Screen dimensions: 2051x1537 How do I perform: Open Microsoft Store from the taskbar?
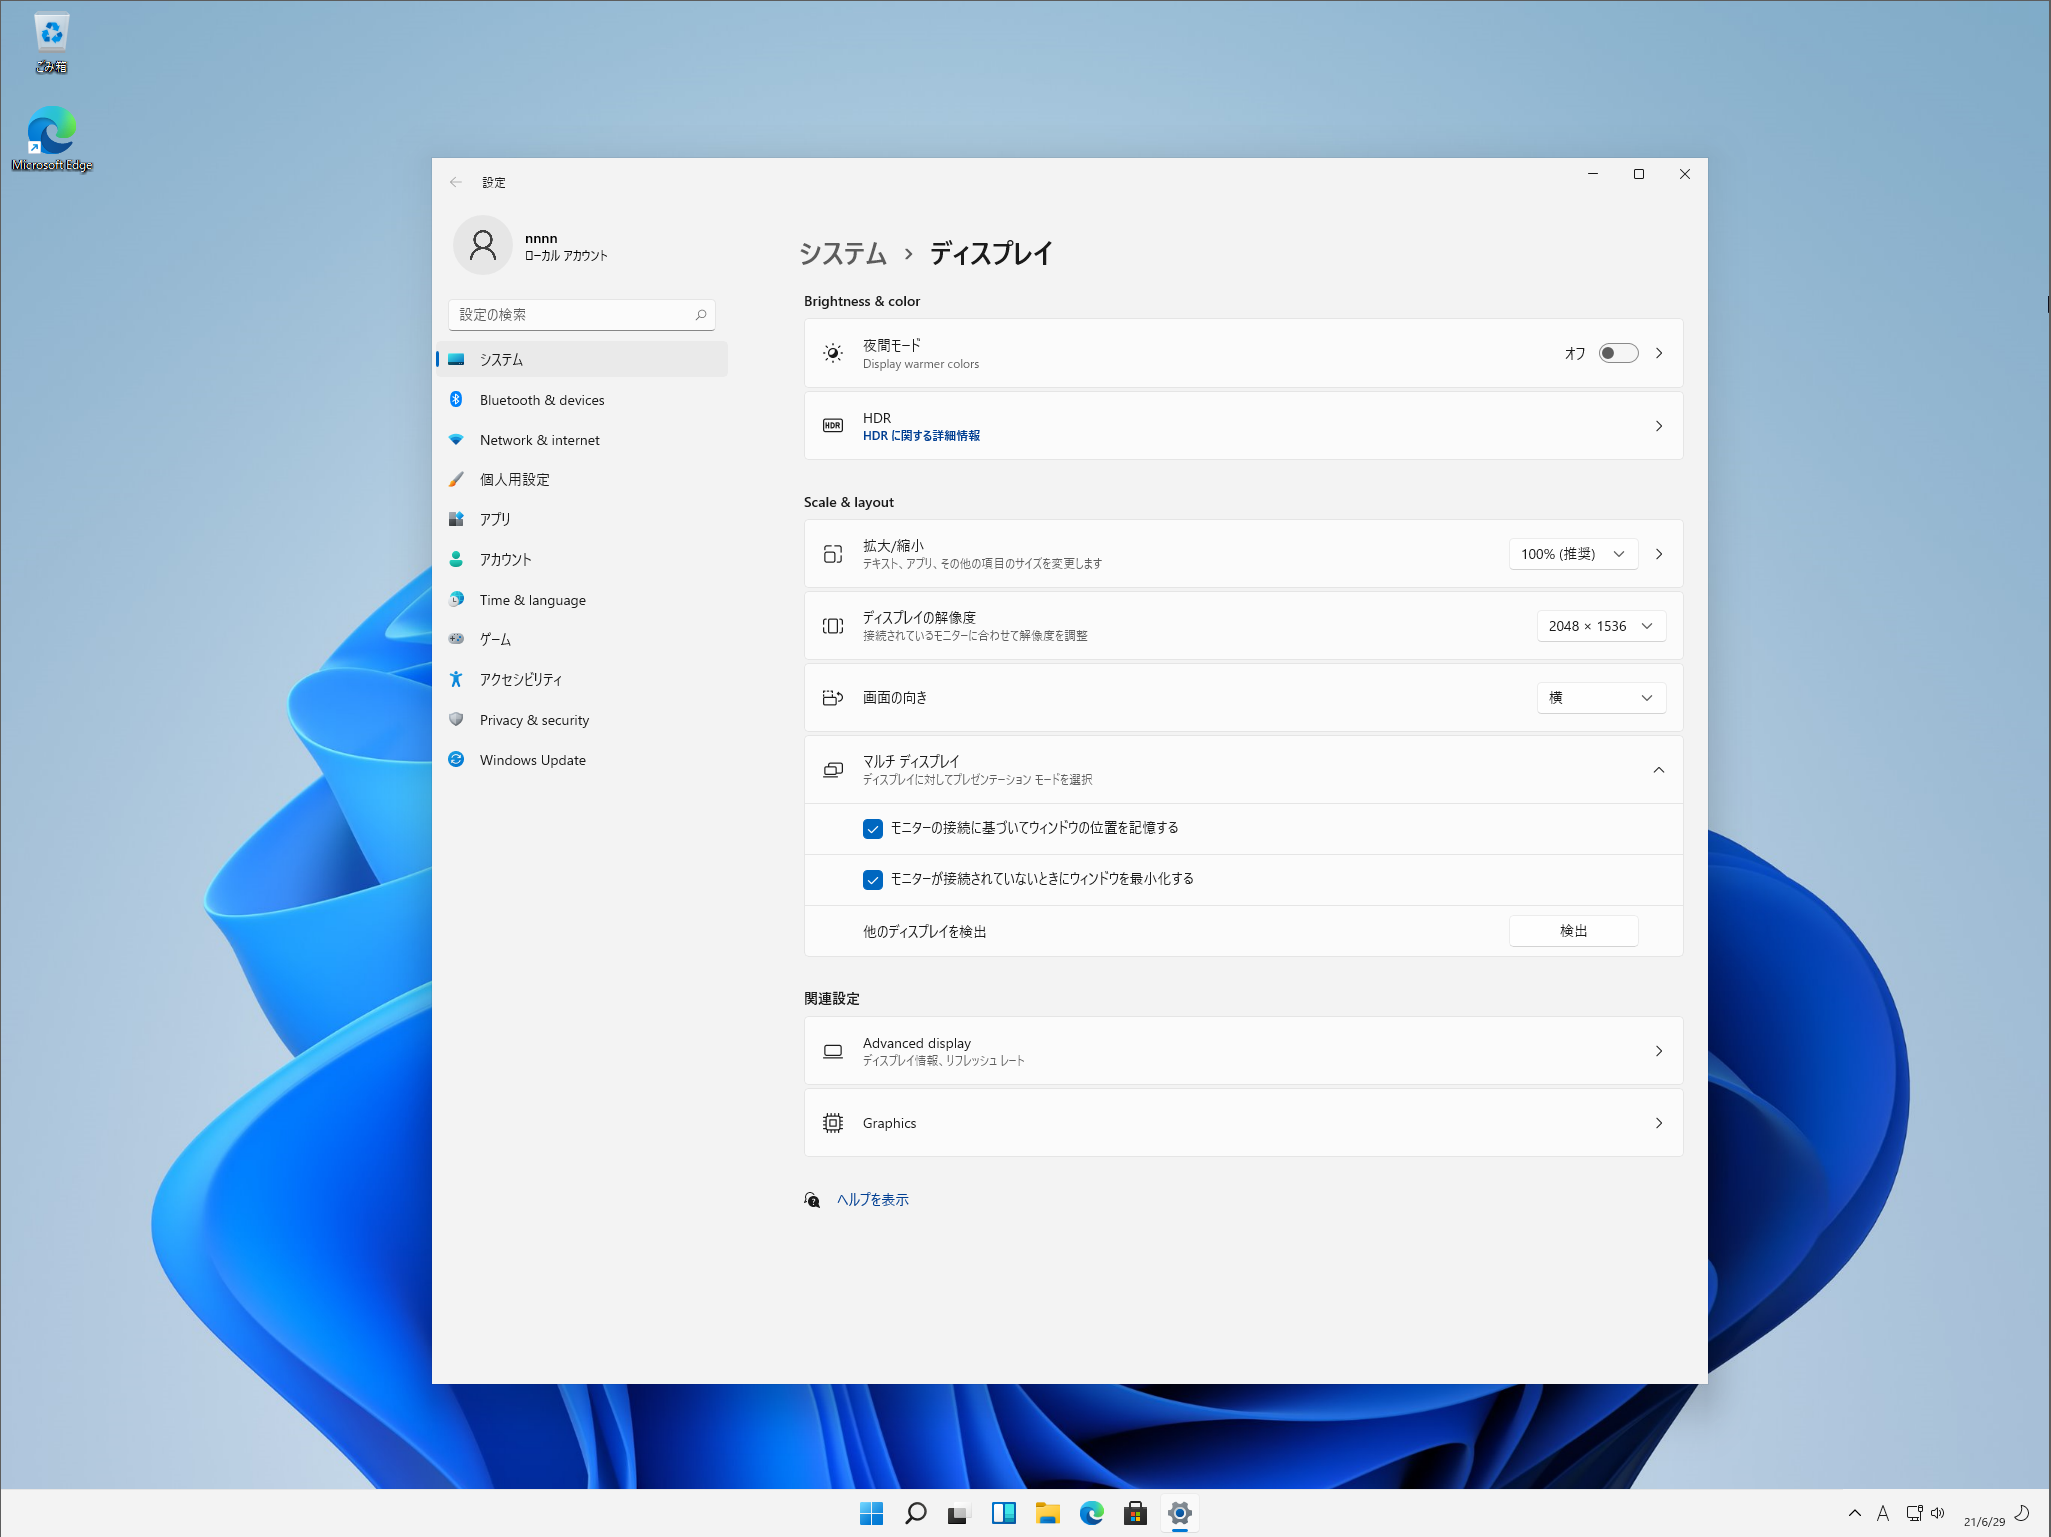(x=1136, y=1514)
